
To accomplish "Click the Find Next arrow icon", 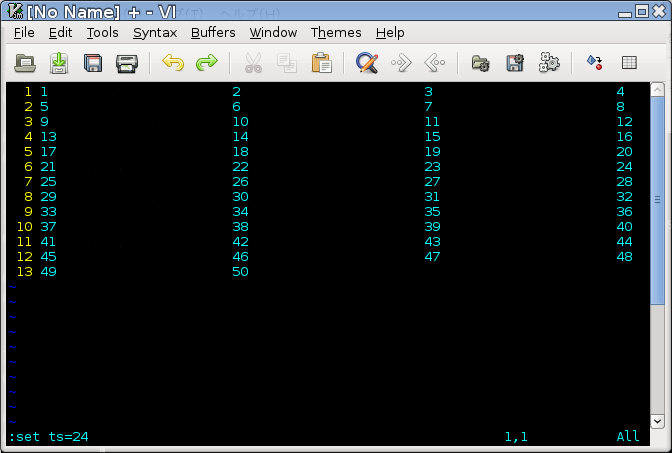I will point(401,64).
